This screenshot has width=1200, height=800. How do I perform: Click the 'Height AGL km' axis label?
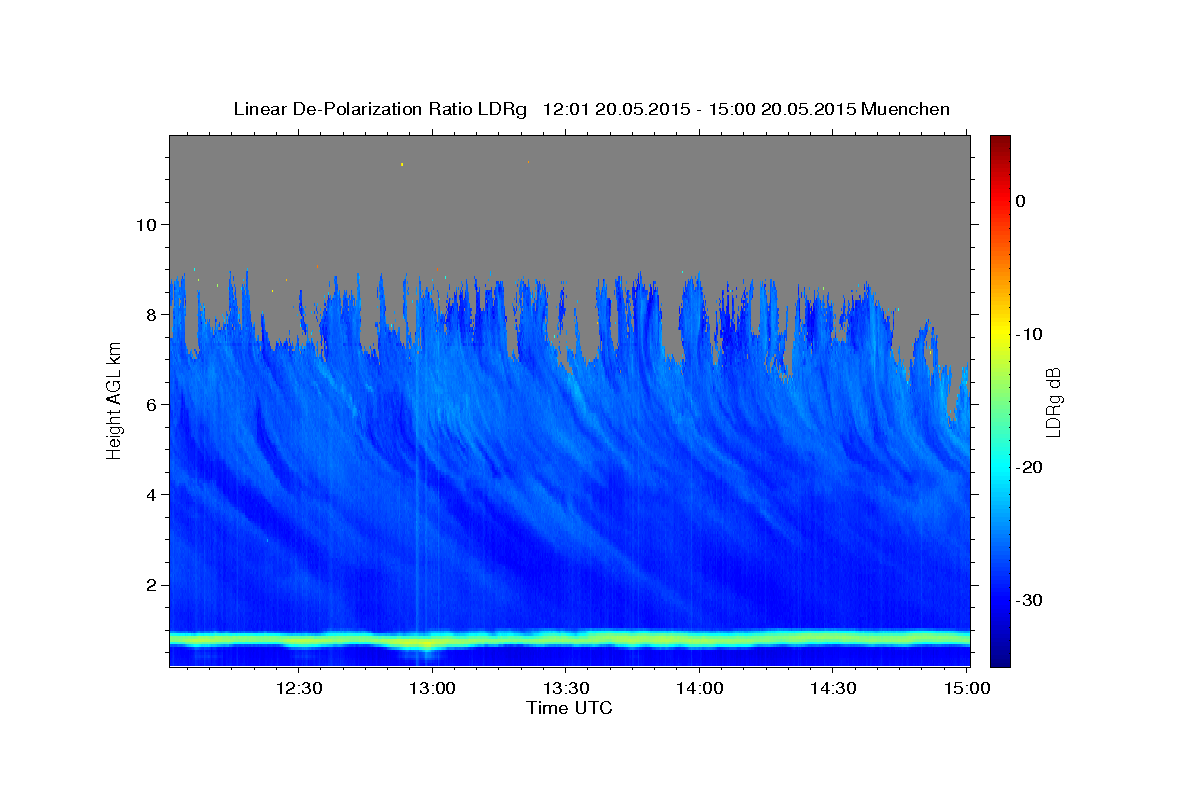[x=114, y=401]
